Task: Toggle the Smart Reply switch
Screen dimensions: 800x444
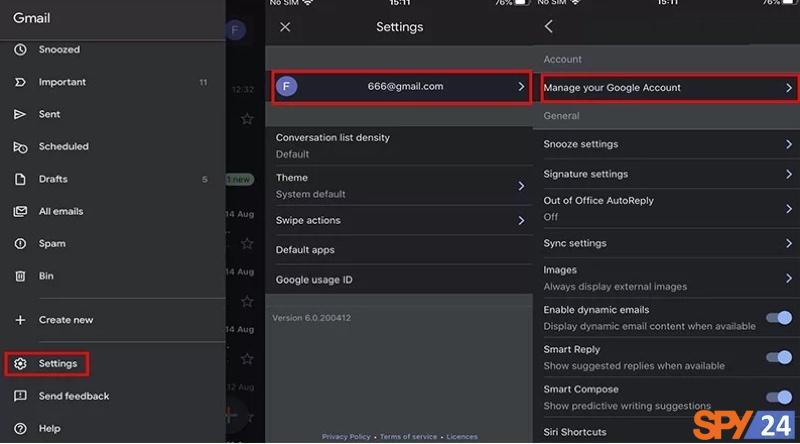Action: 779,358
